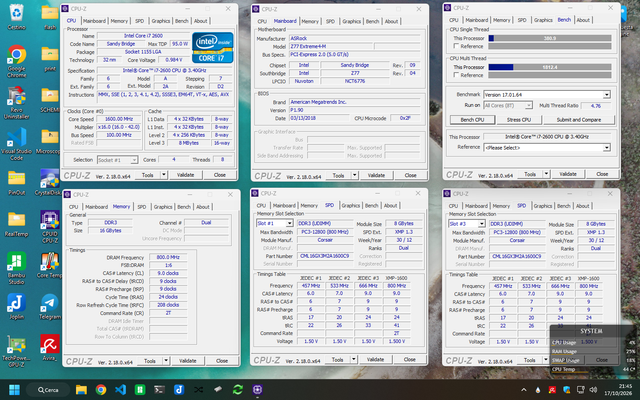Open the Cestino recycle bin desktop icon
This screenshot has height=400, width=640.
click(16, 17)
